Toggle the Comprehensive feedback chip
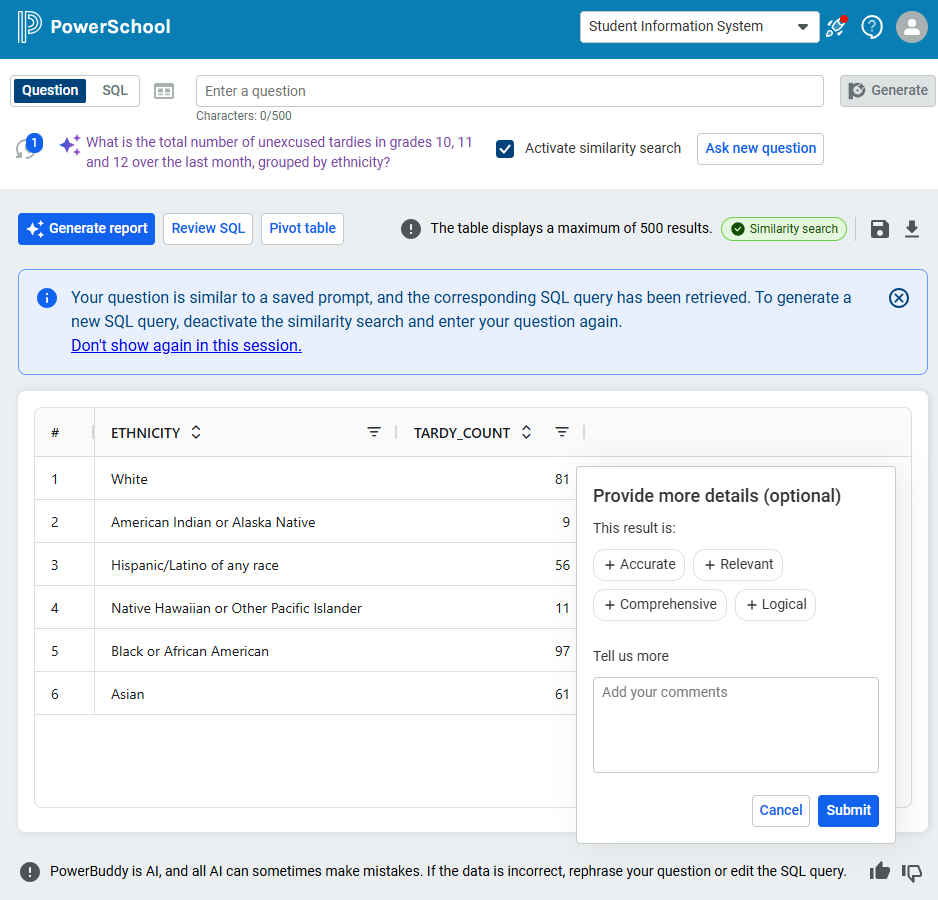 point(660,605)
